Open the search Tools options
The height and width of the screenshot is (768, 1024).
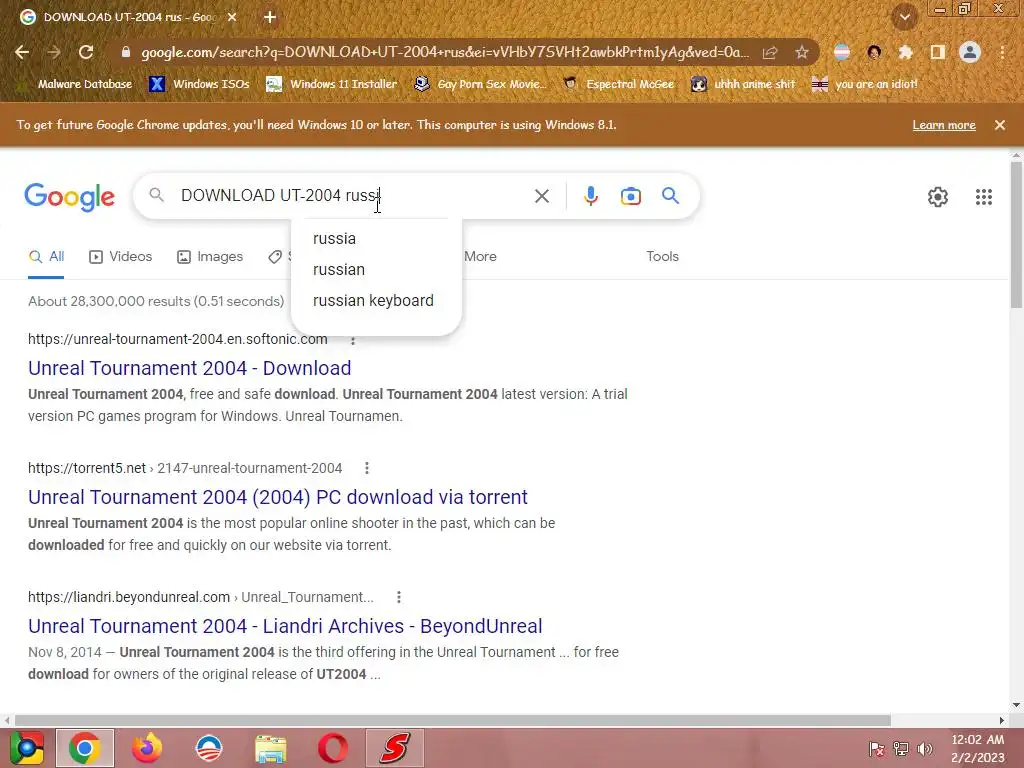(x=662, y=257)
